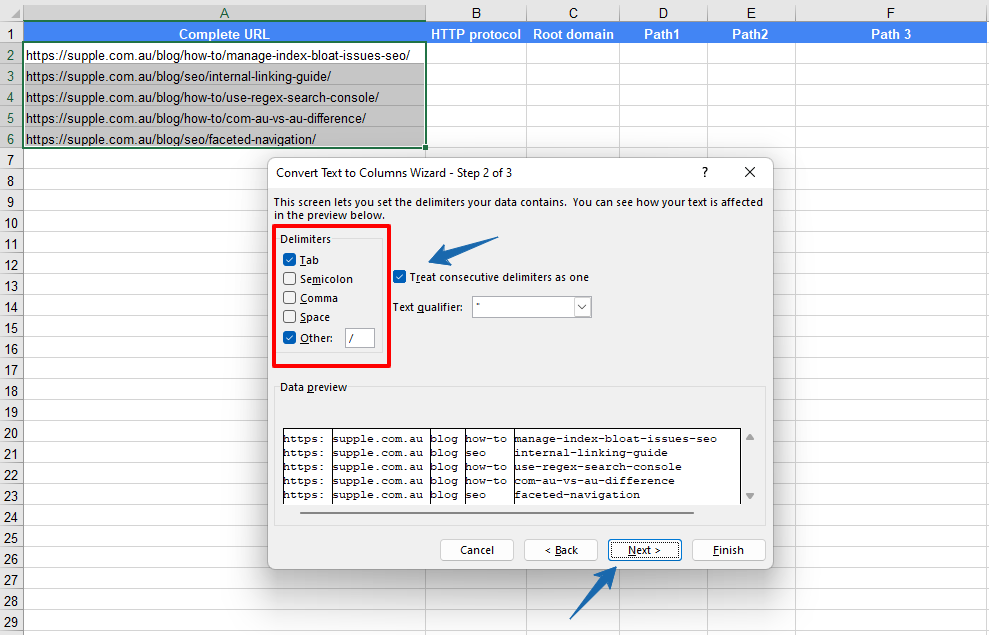Cancel the Text to Columns wizard
989x635 pixels.
477,549
